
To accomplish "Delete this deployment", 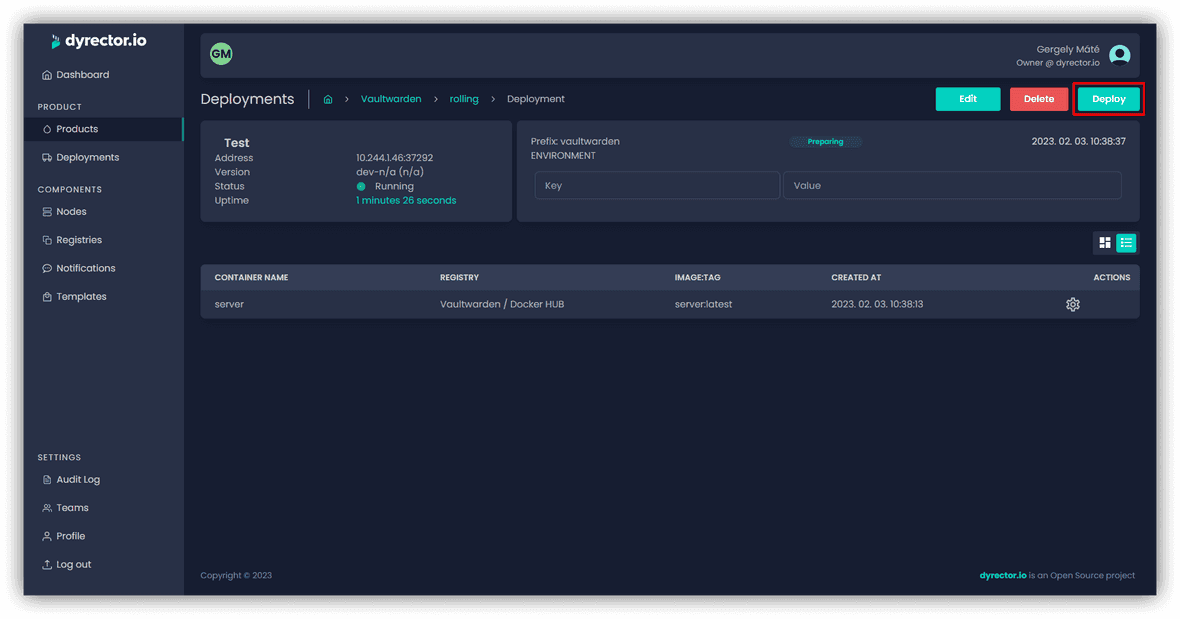I will 1039,99.
